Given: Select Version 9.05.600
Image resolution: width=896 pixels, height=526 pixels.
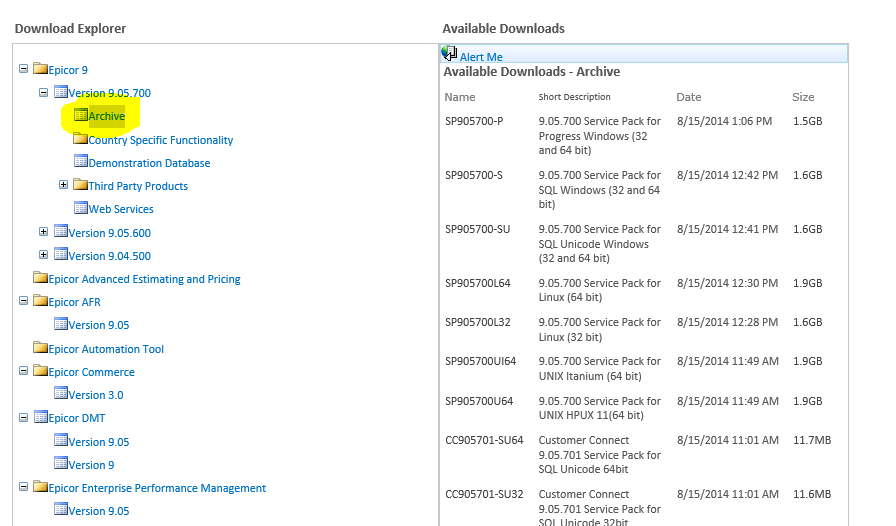Looking at the screenshot, I should point(110,233).
